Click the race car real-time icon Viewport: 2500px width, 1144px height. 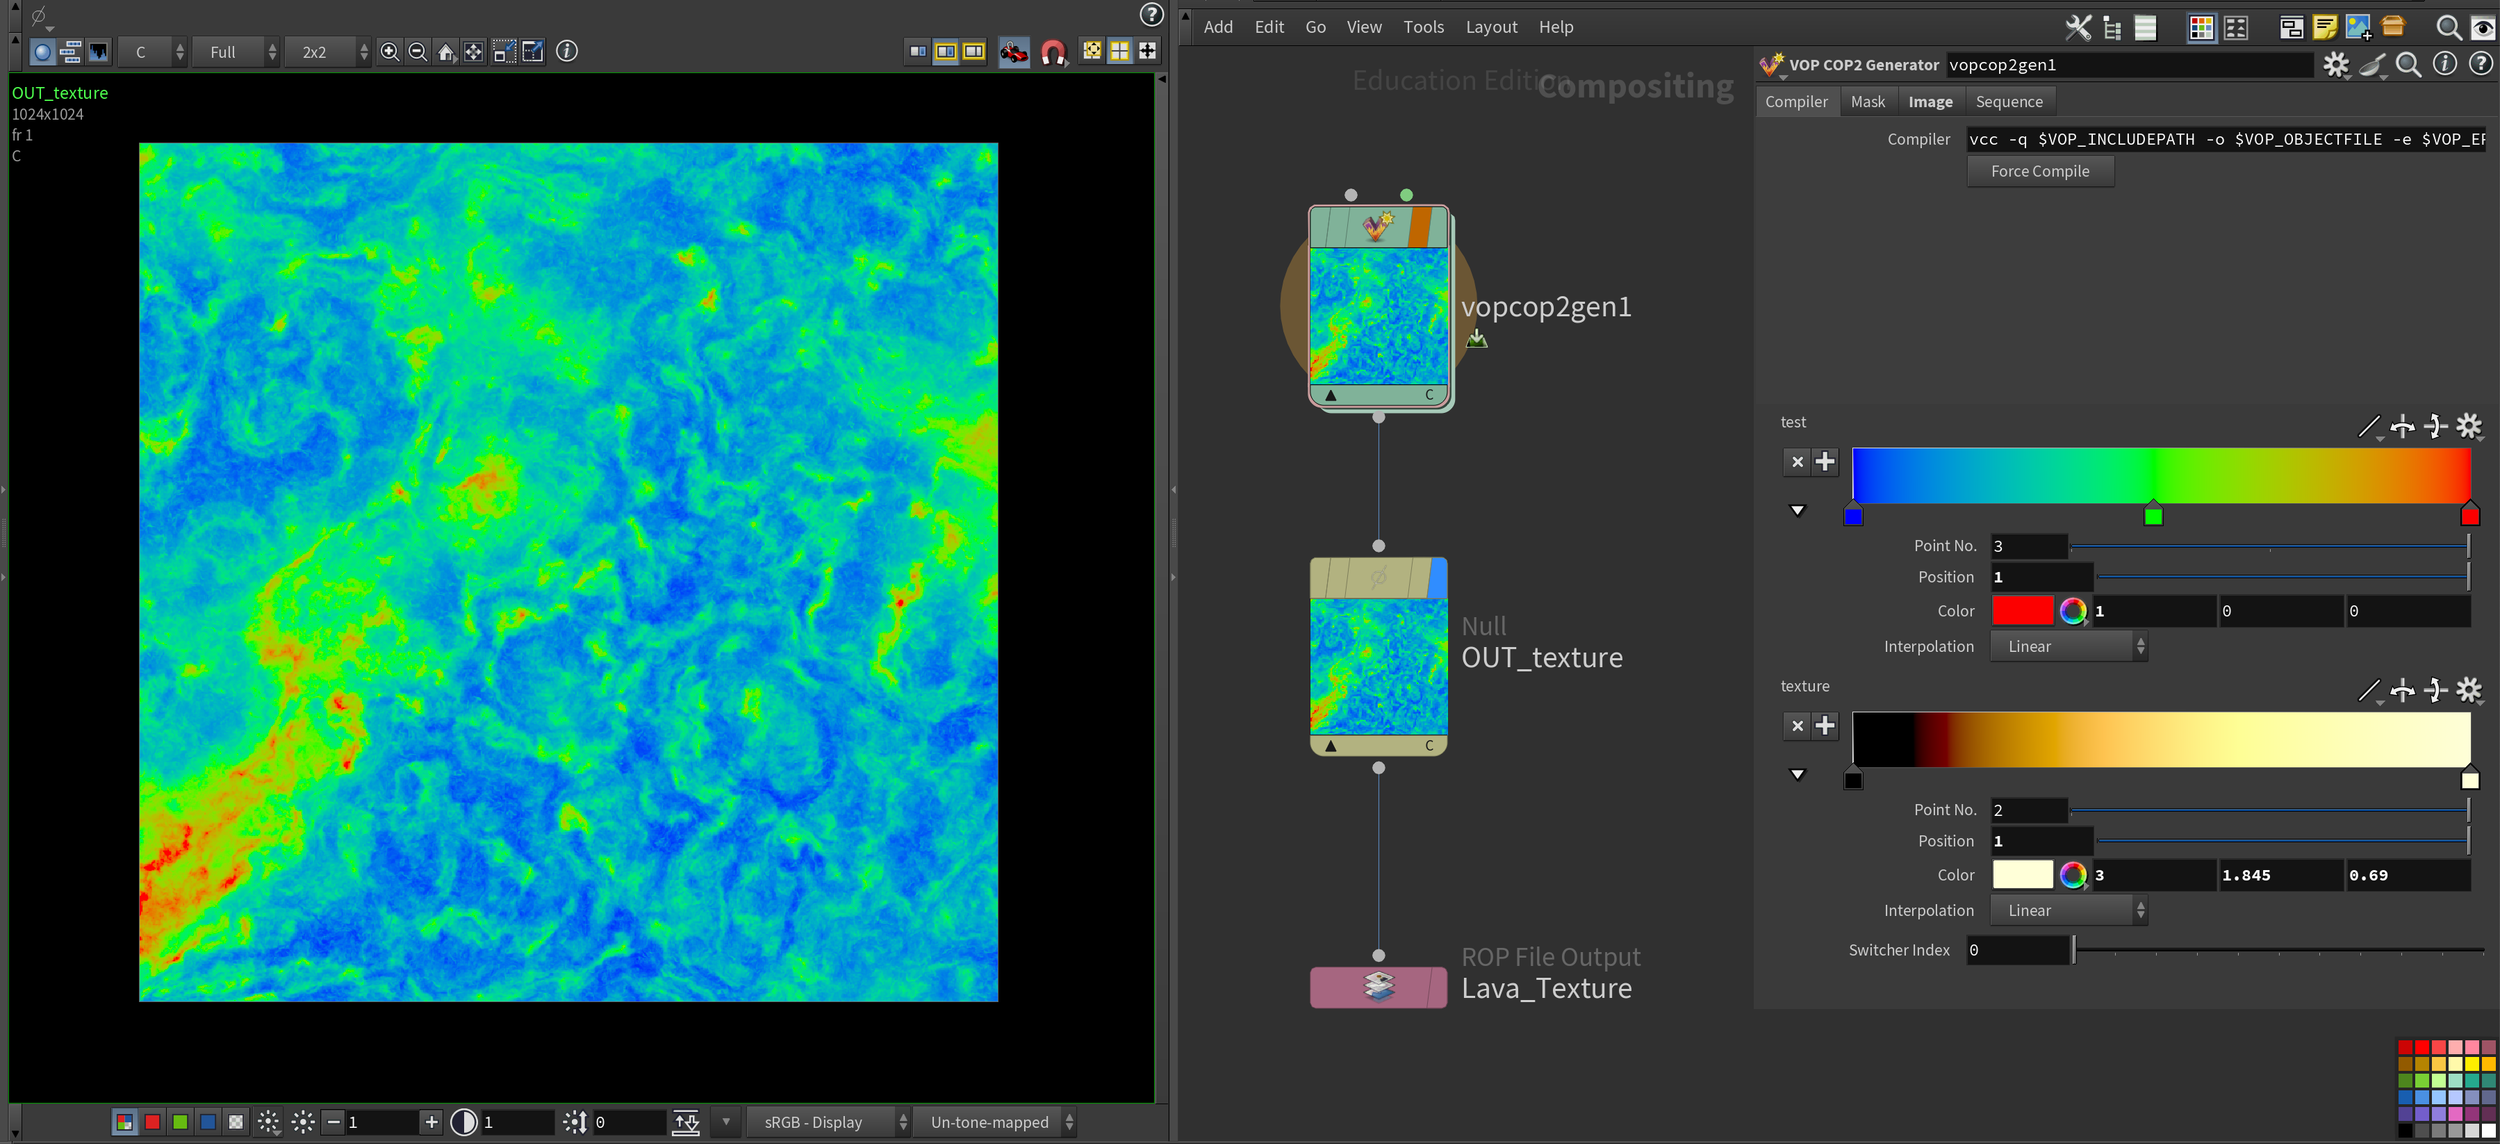1013,52
